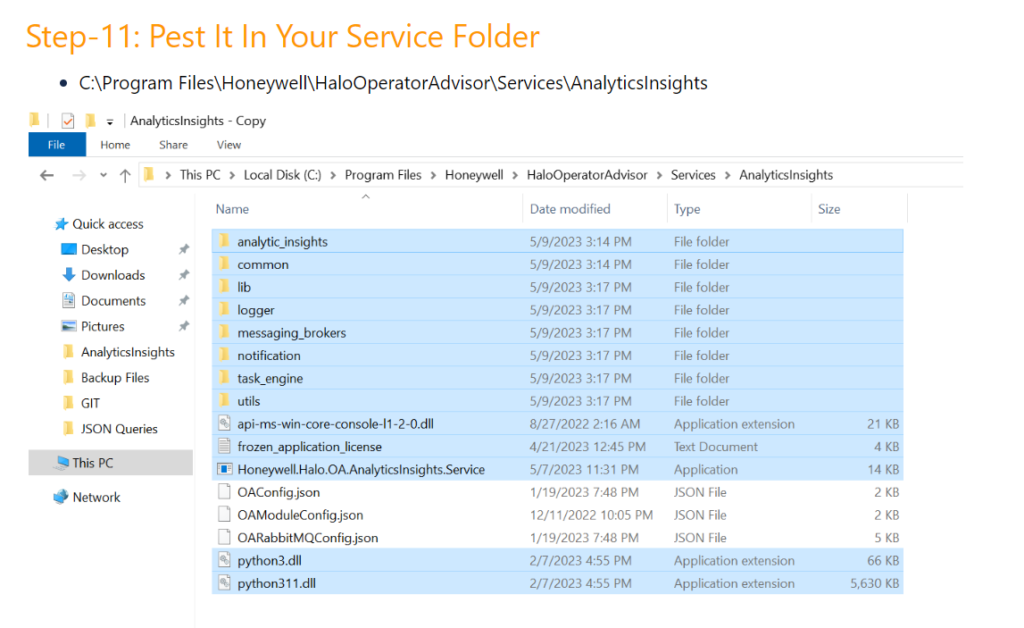Sort files by Date modified column header
The width and height of the screenshot is (1024, 628).
point(570,209)
